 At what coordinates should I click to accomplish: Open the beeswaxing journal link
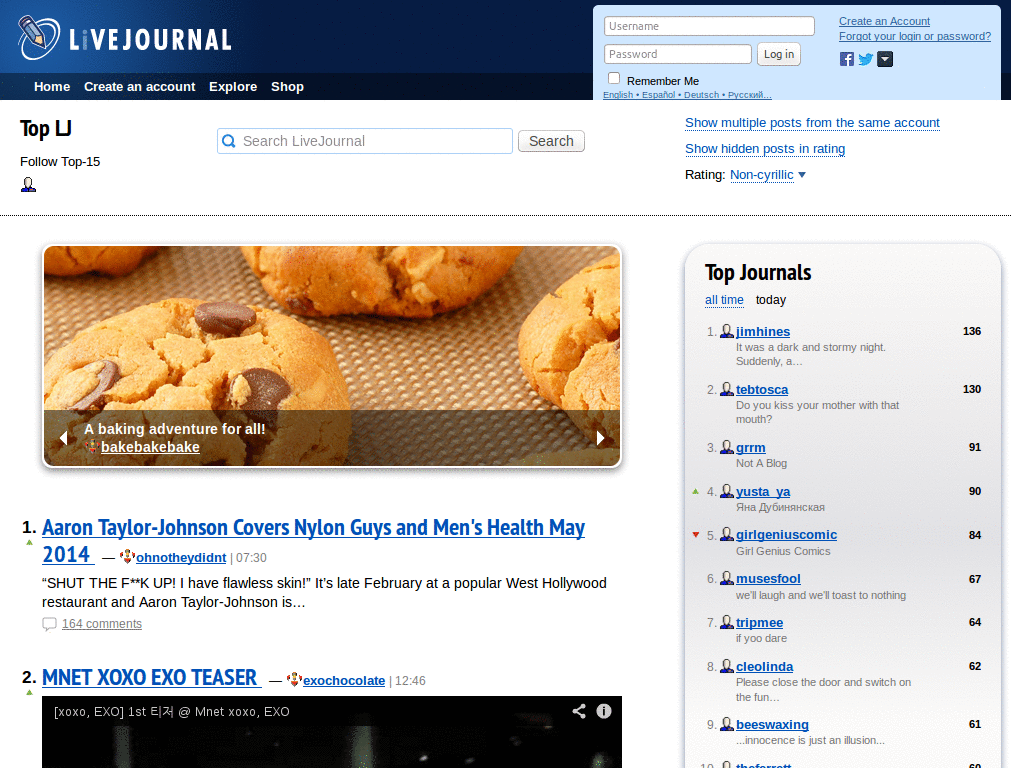pos(772,725)
